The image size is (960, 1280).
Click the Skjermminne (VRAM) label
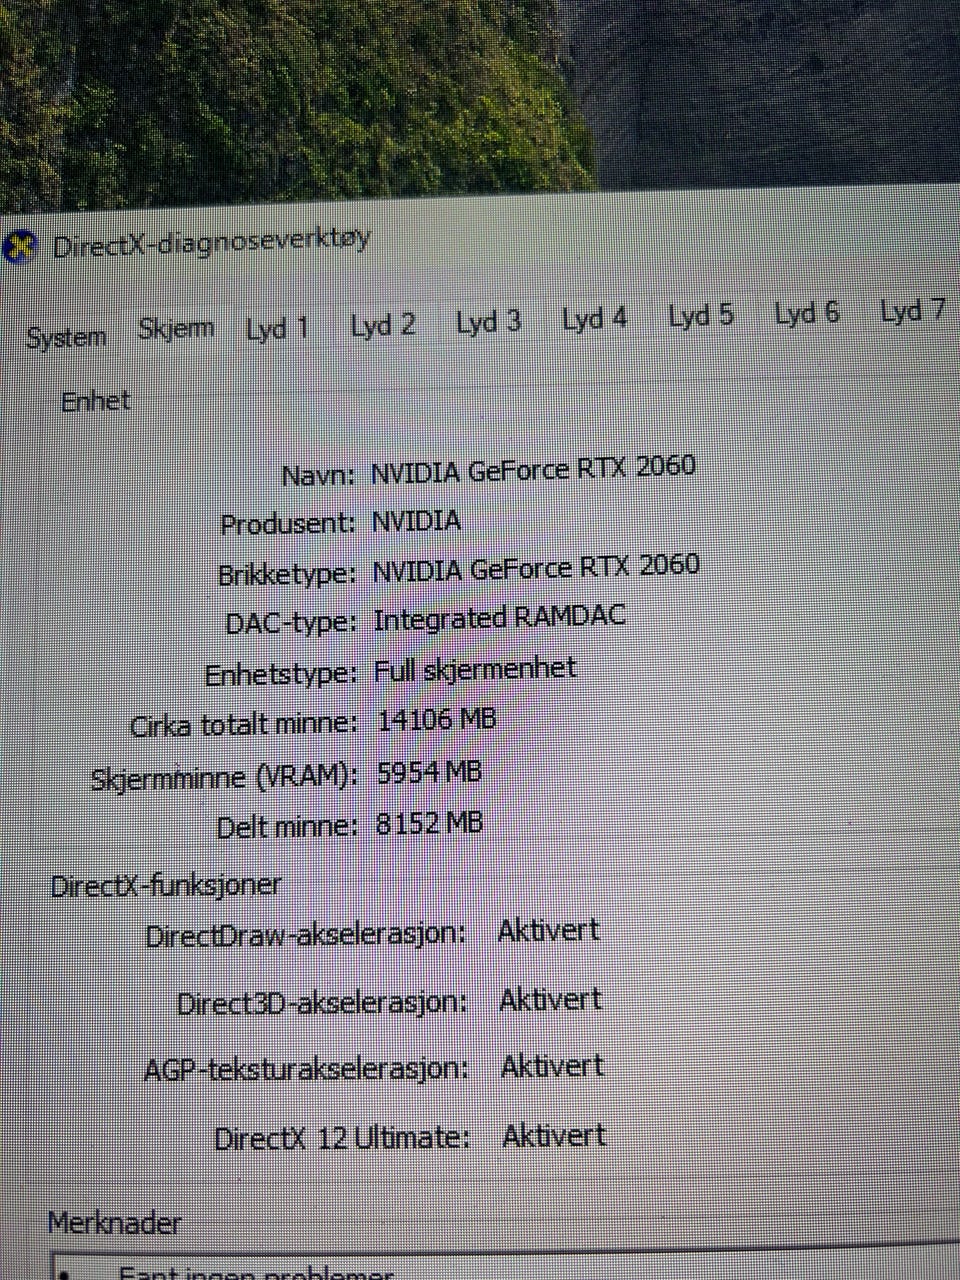pos(224,777)
